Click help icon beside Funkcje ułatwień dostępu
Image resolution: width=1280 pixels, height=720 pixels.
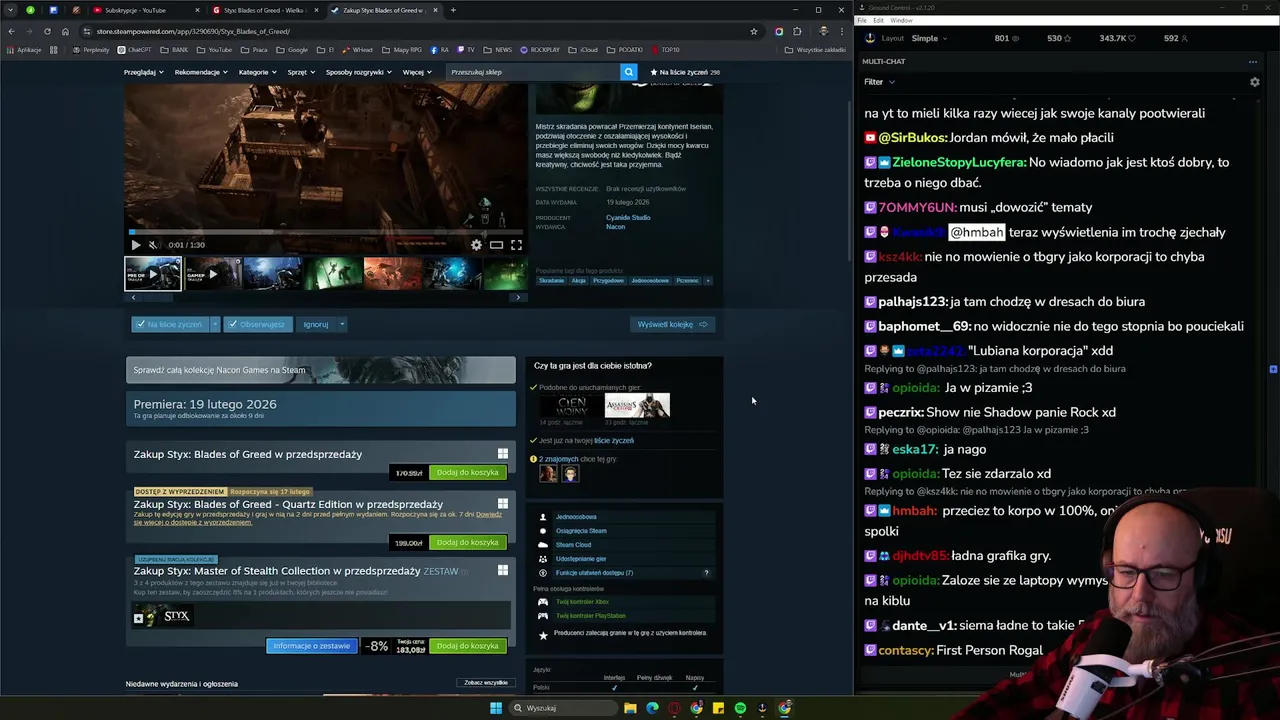706,573
